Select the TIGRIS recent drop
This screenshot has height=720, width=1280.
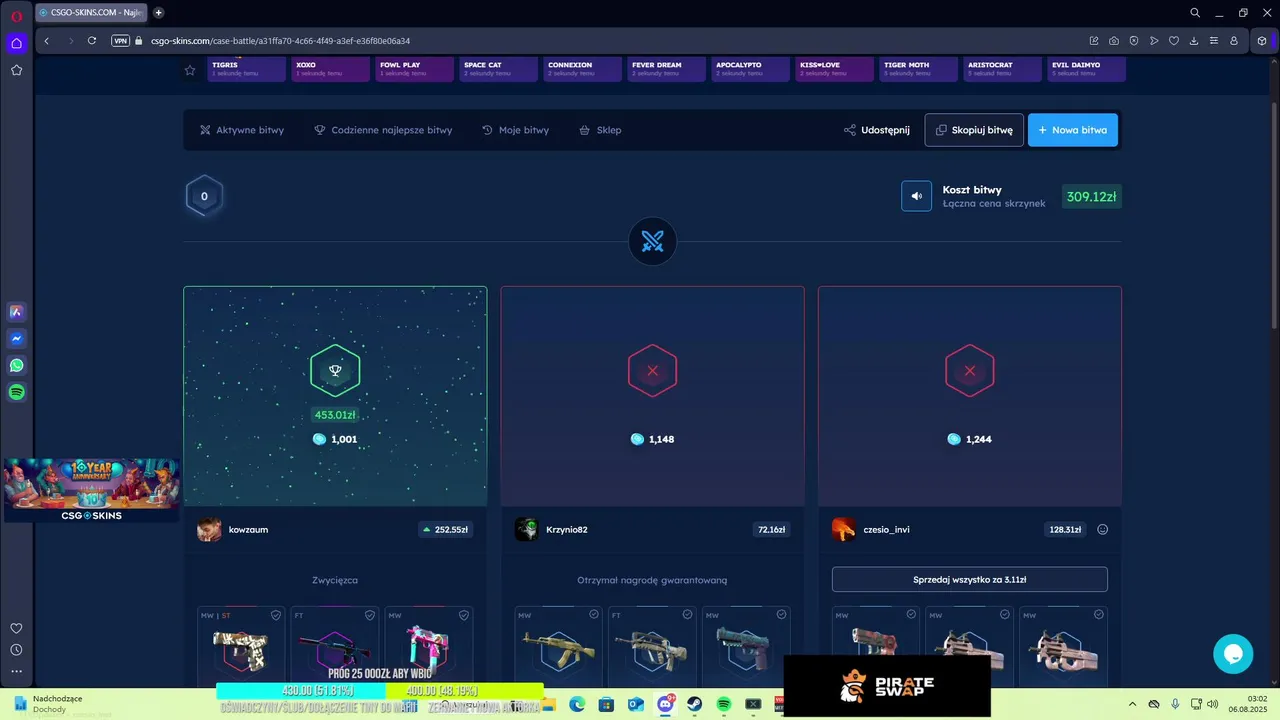point(246,69)
